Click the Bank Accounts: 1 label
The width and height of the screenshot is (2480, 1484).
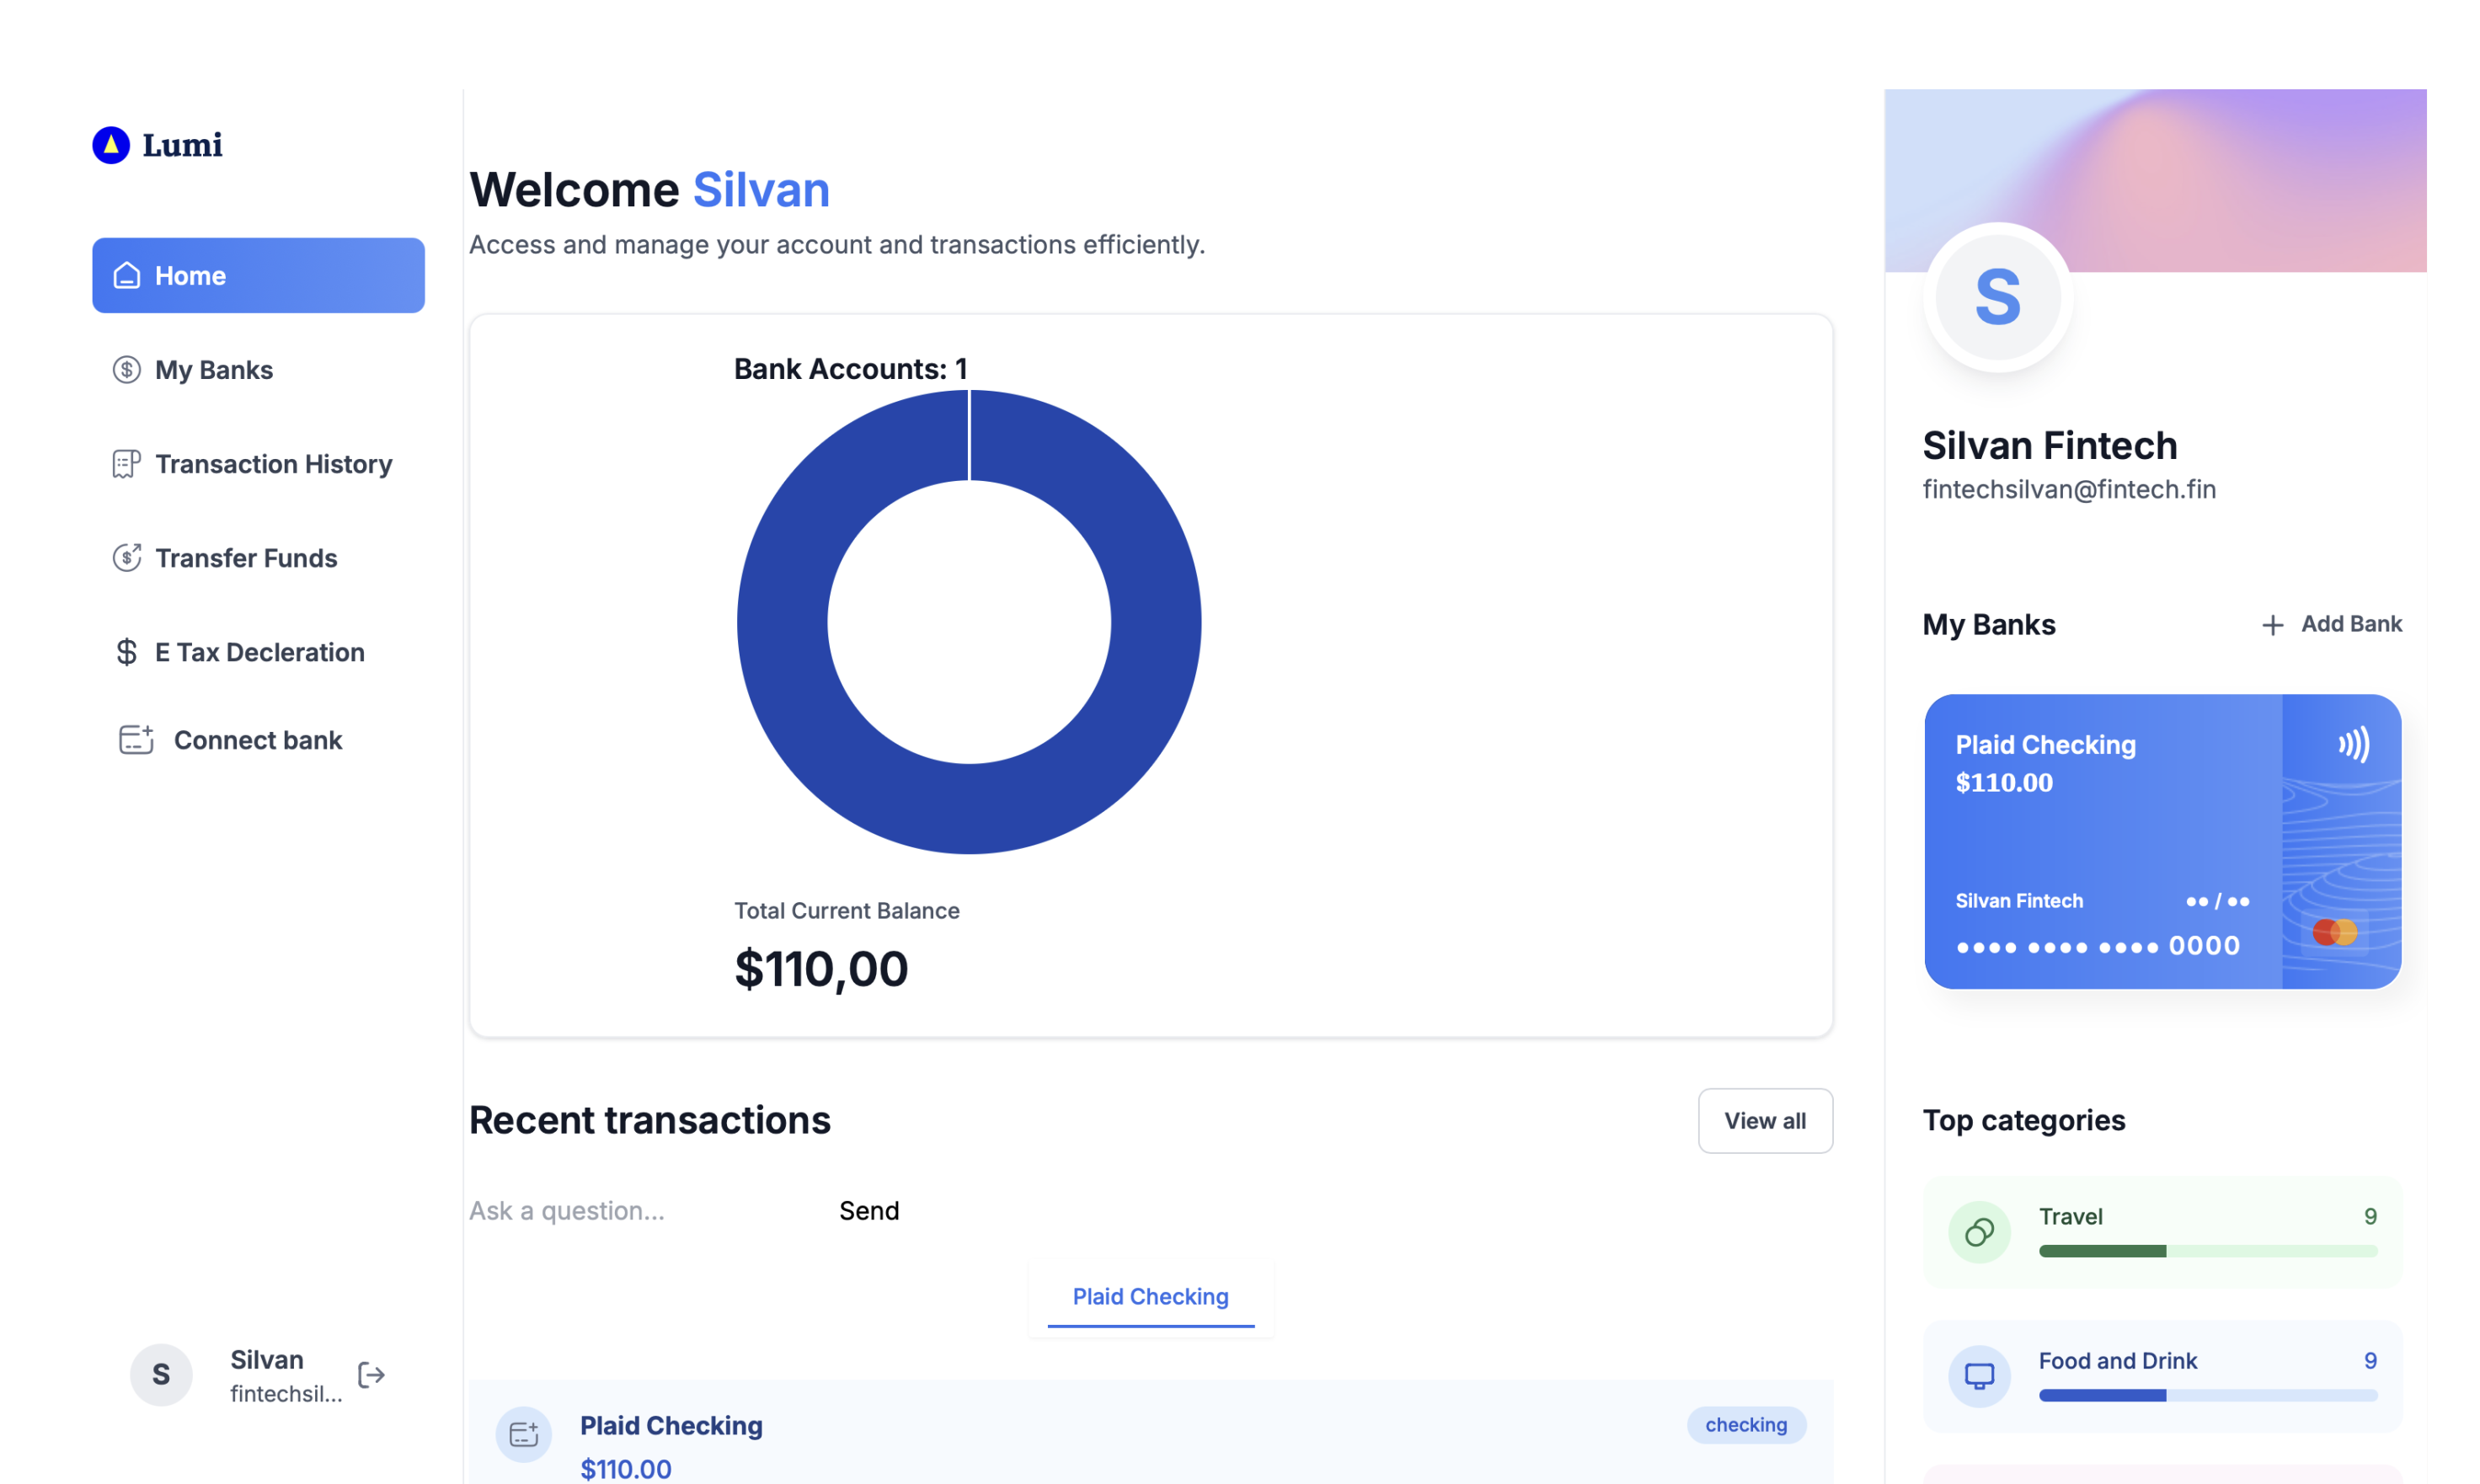(x=850, y=369)
